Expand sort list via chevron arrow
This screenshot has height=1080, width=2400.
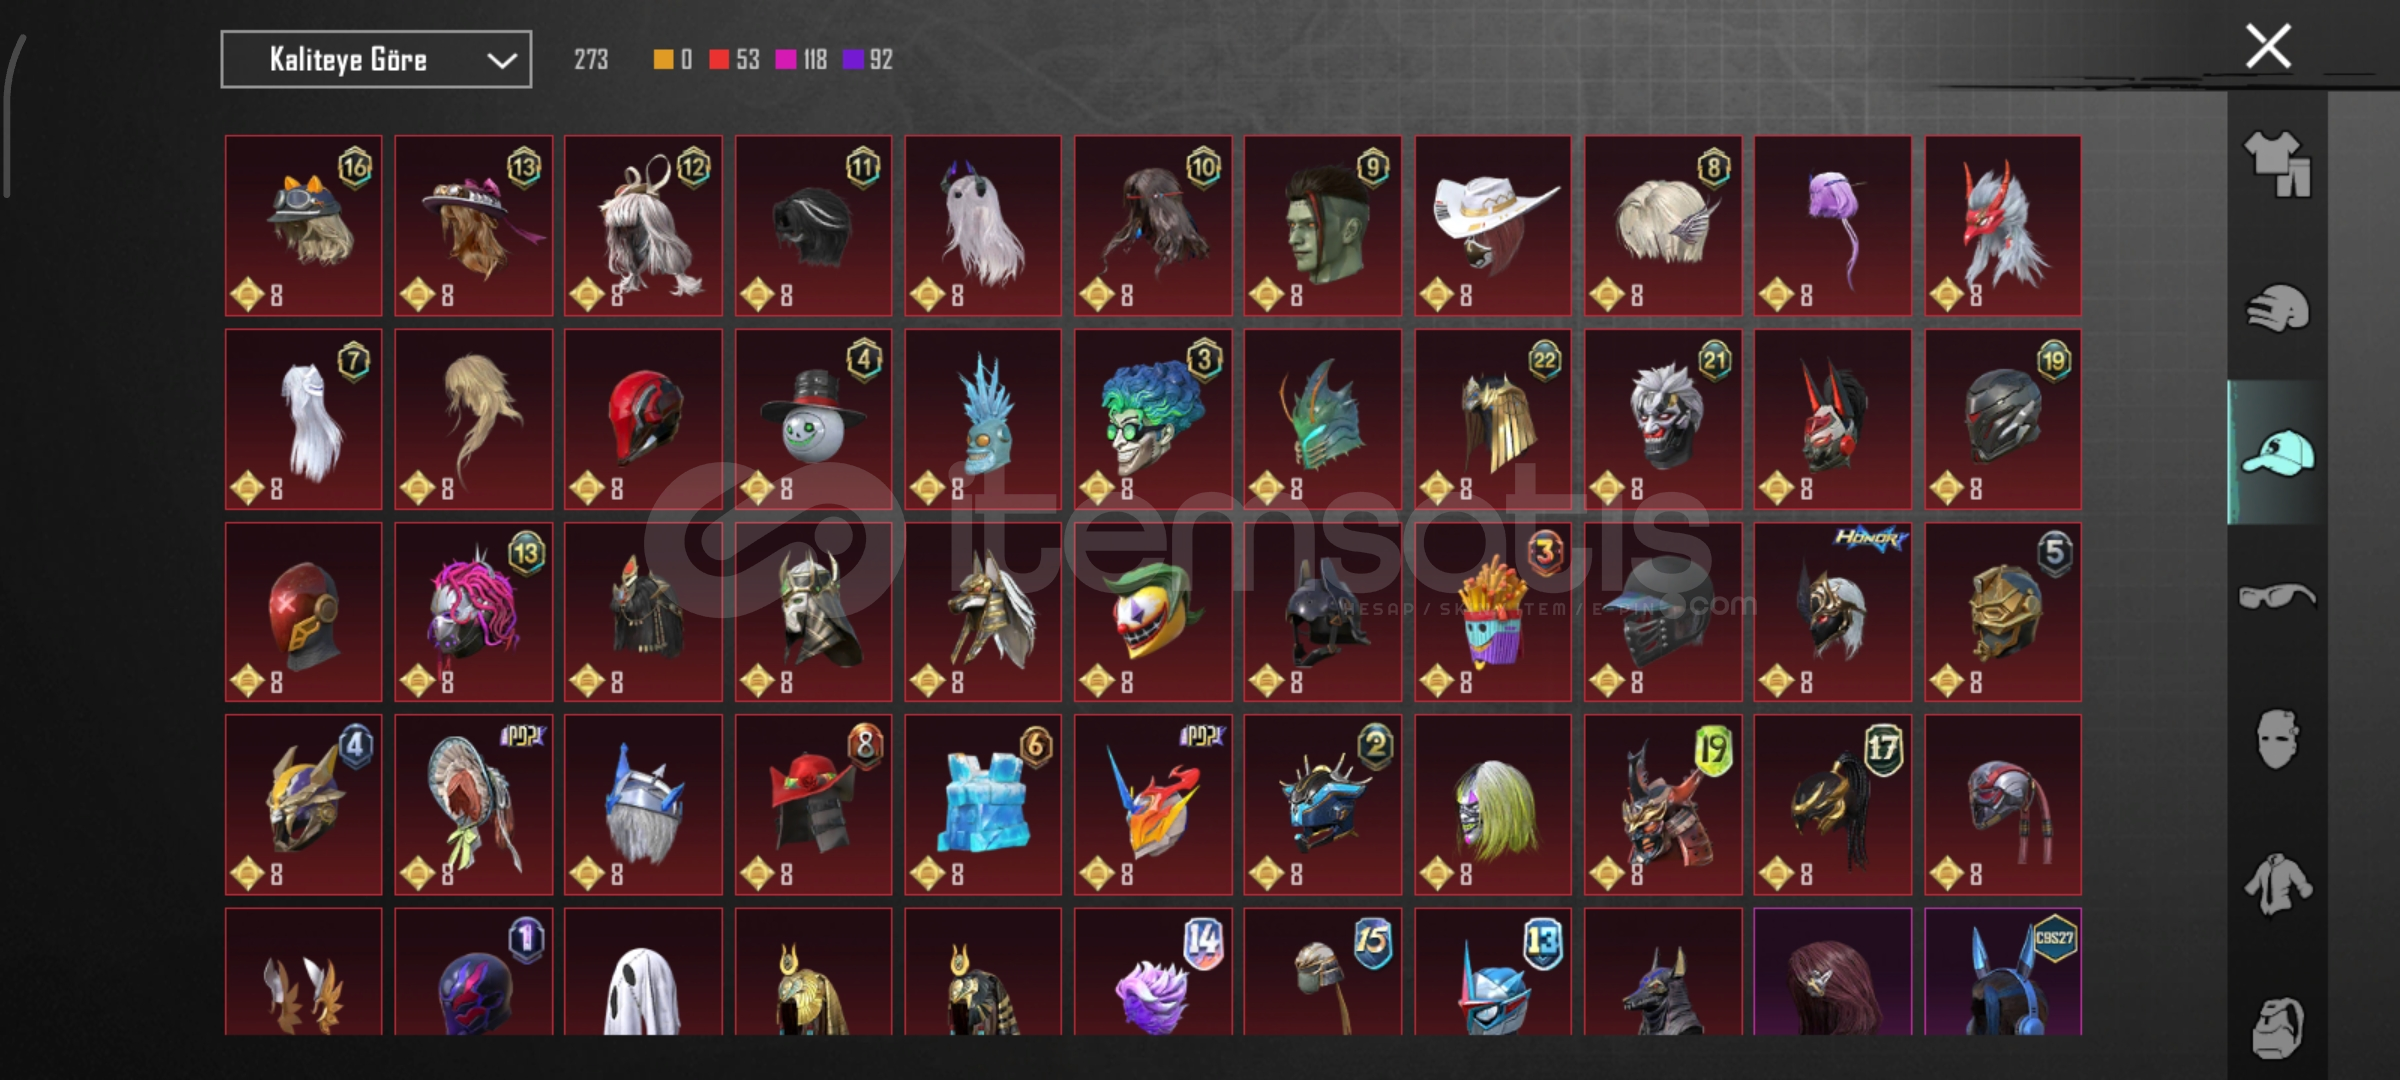point(501,61)
